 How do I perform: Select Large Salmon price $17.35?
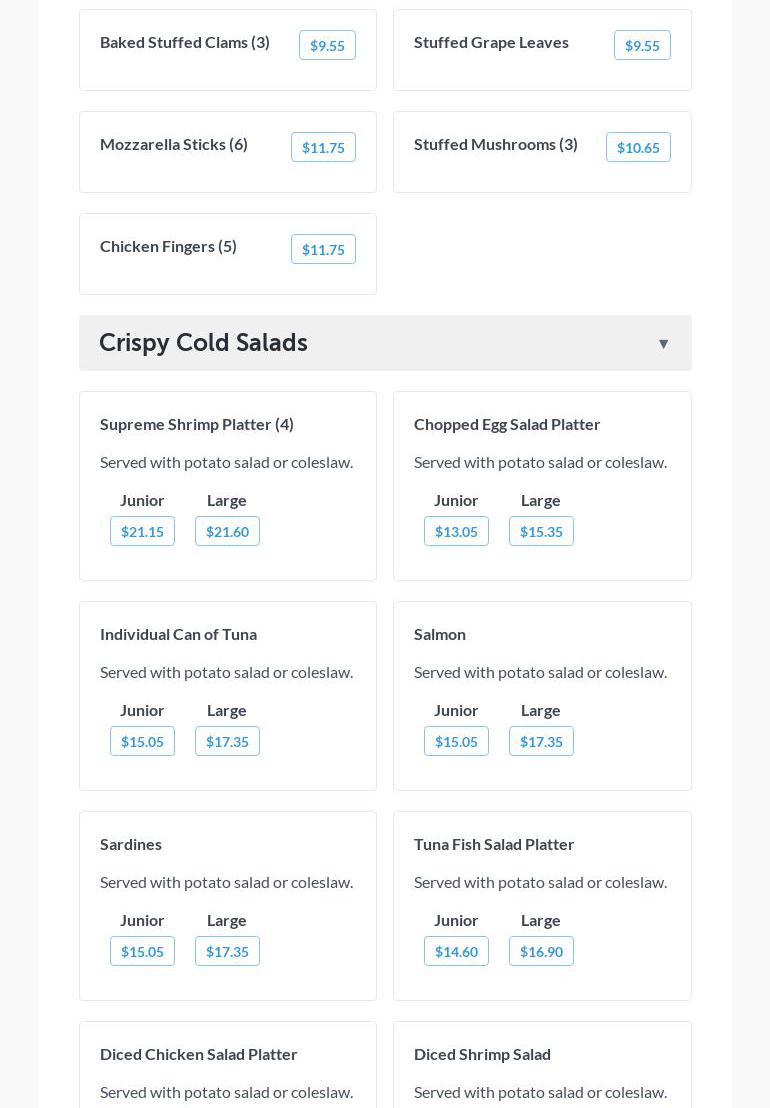coord(541,742)
